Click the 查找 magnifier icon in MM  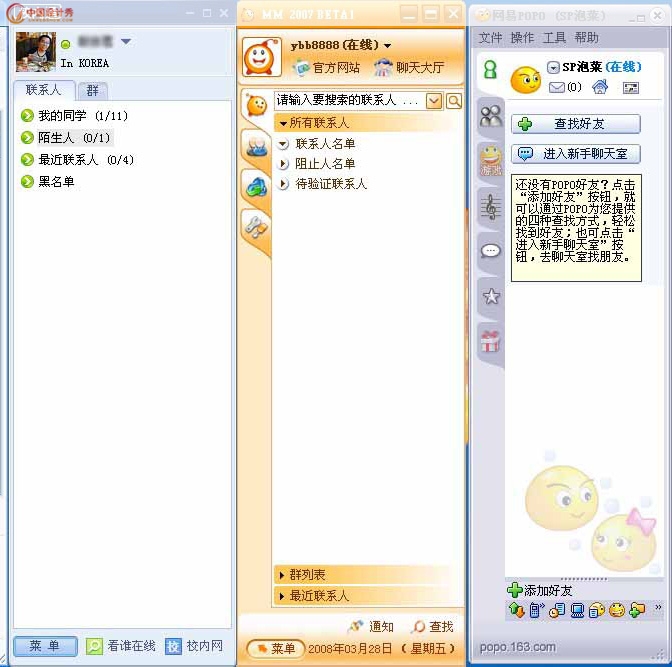418,627
